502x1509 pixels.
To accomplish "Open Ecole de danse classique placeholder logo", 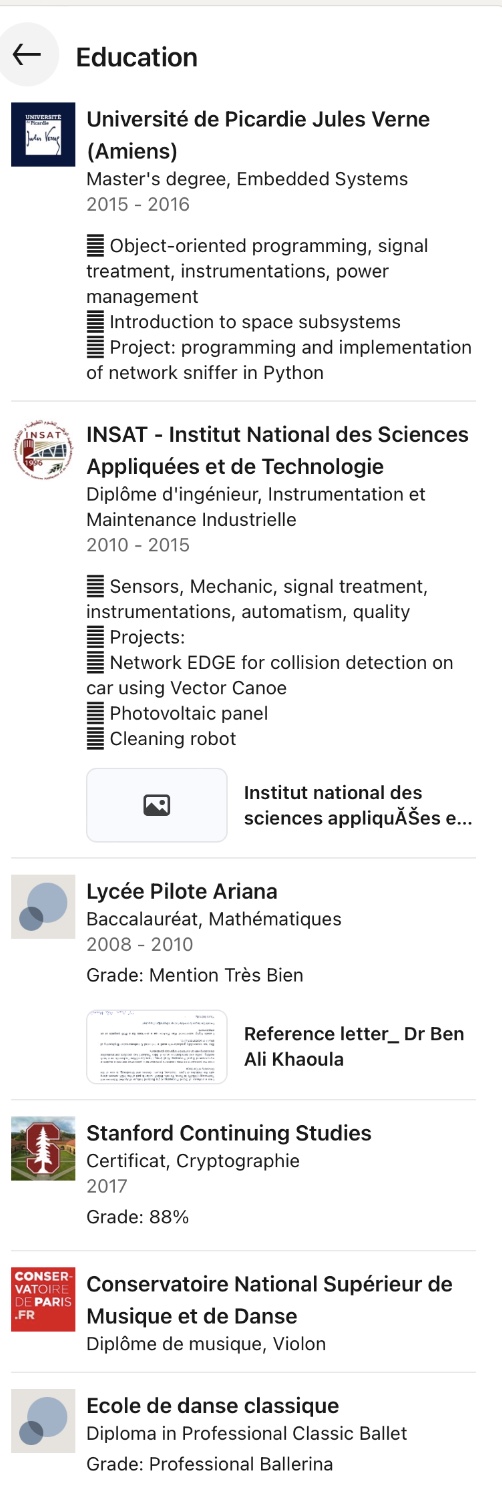I will [43, 1421].
